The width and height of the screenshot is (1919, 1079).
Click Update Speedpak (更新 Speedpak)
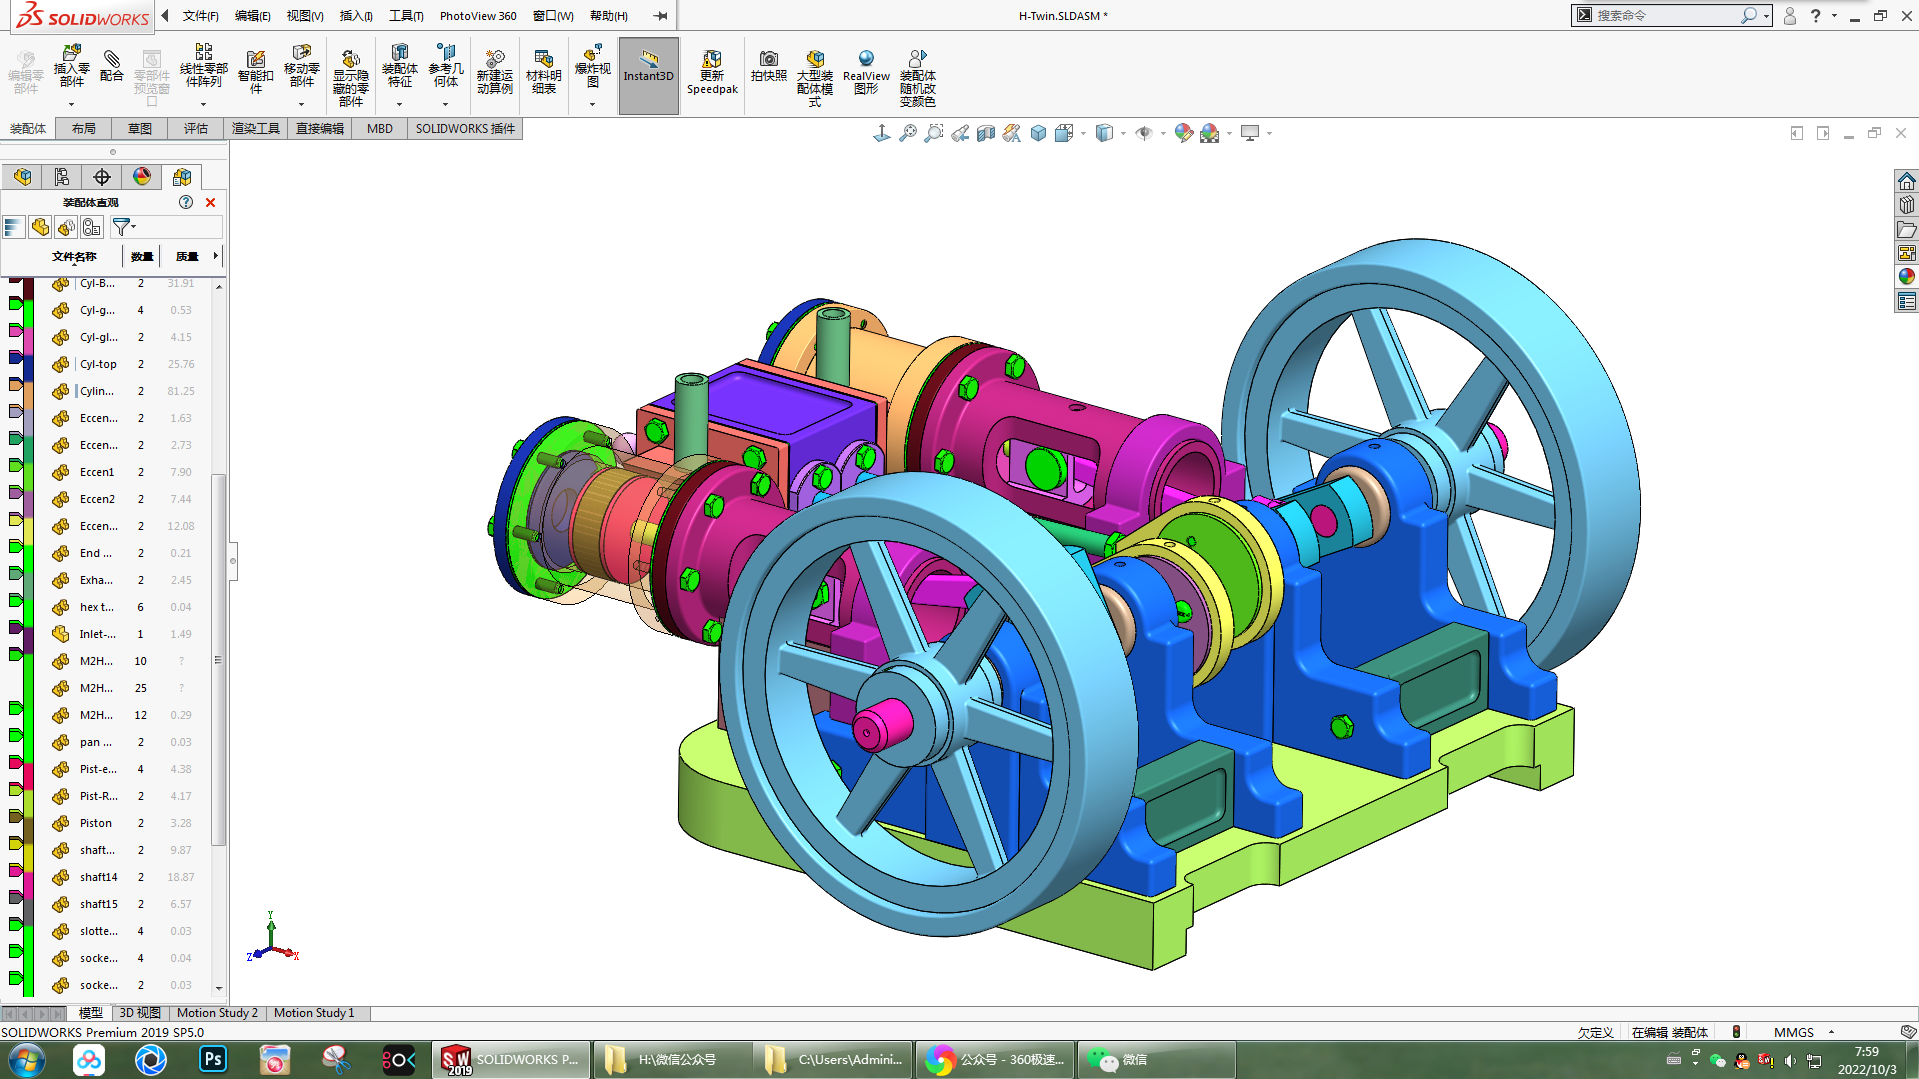[x=712, y=72]
